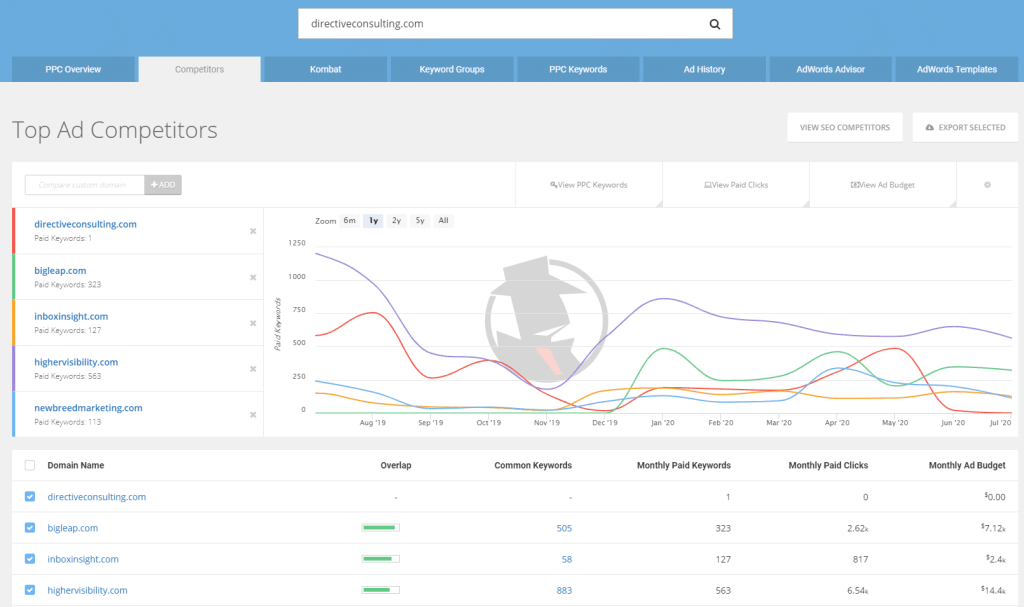Screen dimensions: 1024x607
Task: Open the PPC Overview tab
Action: click(73, 69)
